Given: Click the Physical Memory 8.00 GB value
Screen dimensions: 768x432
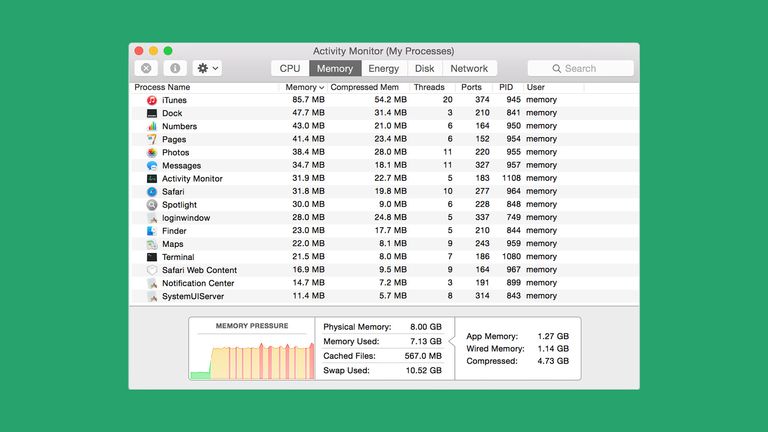Looking at the screenshot, I should tap(426, 327).
